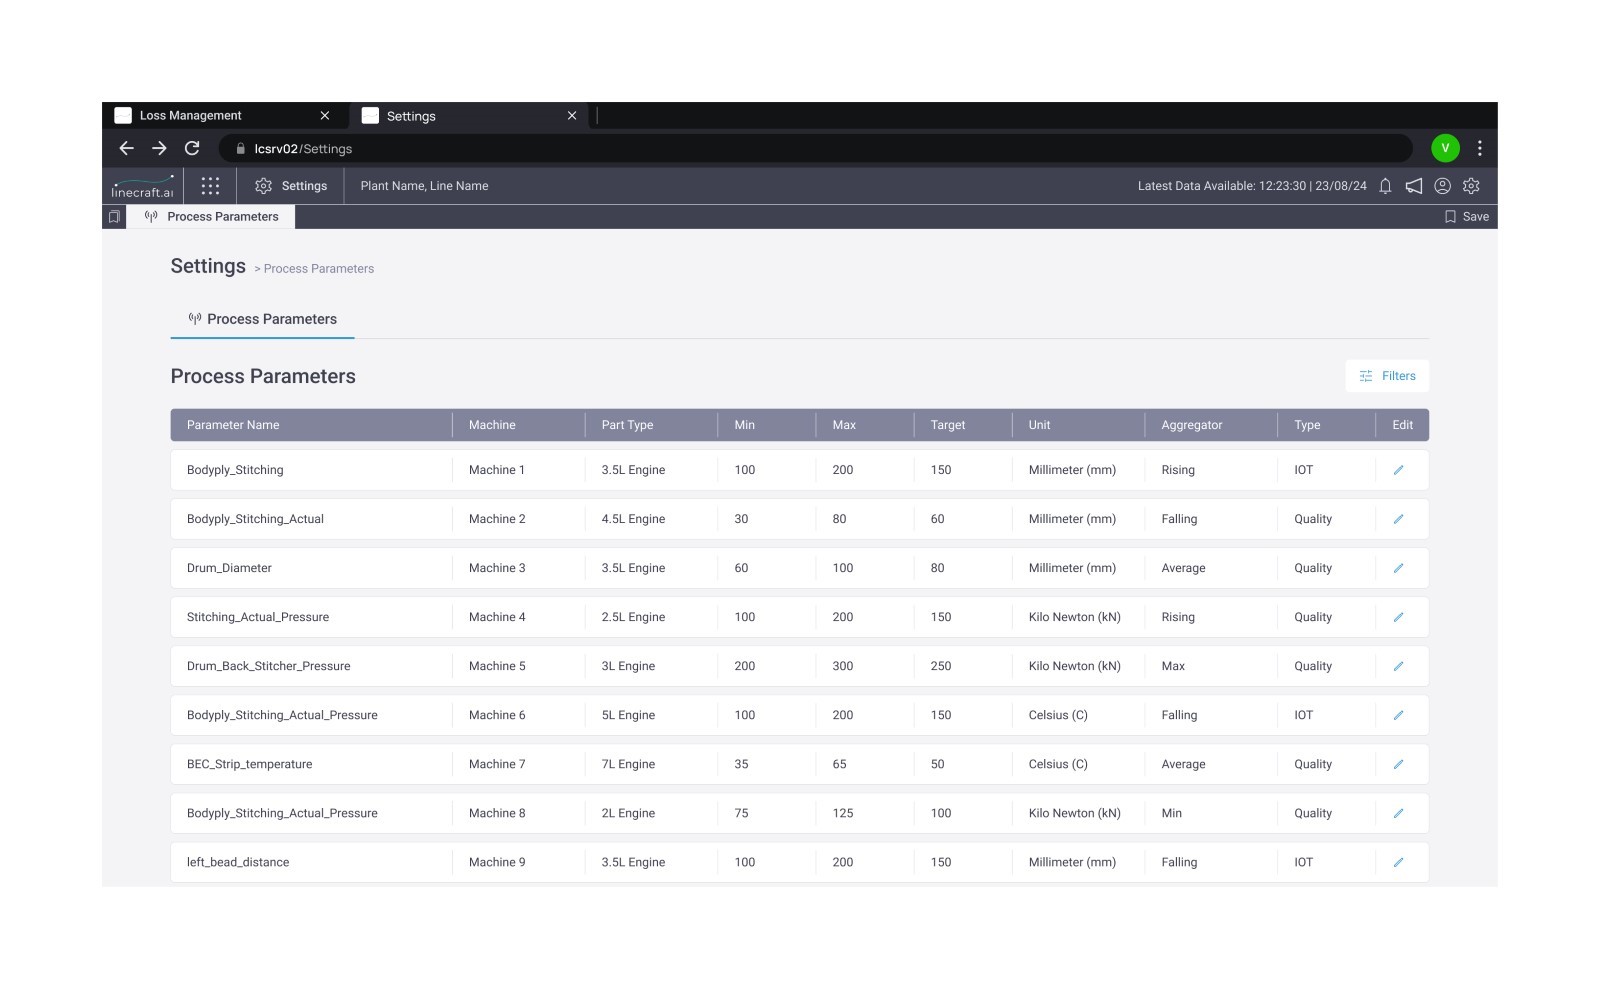Screen dimensions: 1600x989
Task: Reload the page with refresh icon
Action: click(x=192, y=148)
